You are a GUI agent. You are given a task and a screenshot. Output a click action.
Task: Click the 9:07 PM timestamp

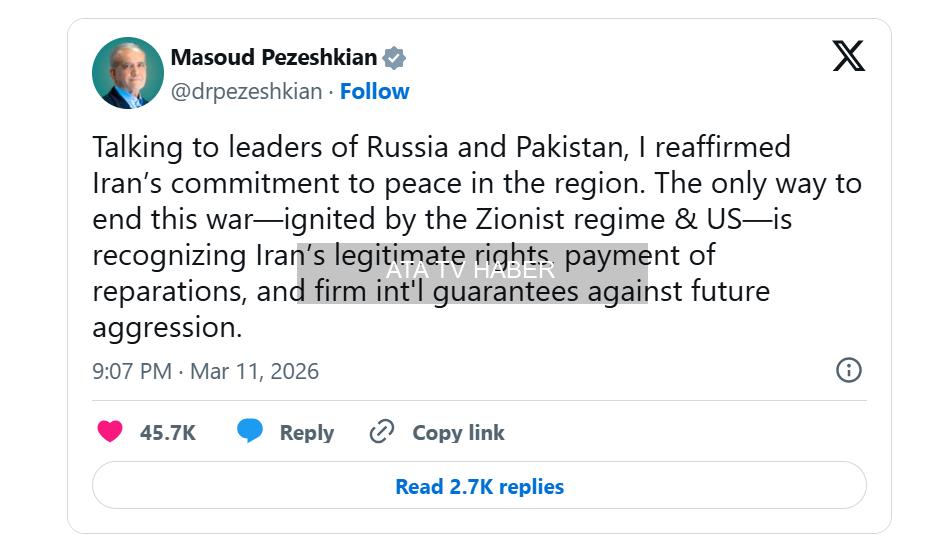[132, 372]
